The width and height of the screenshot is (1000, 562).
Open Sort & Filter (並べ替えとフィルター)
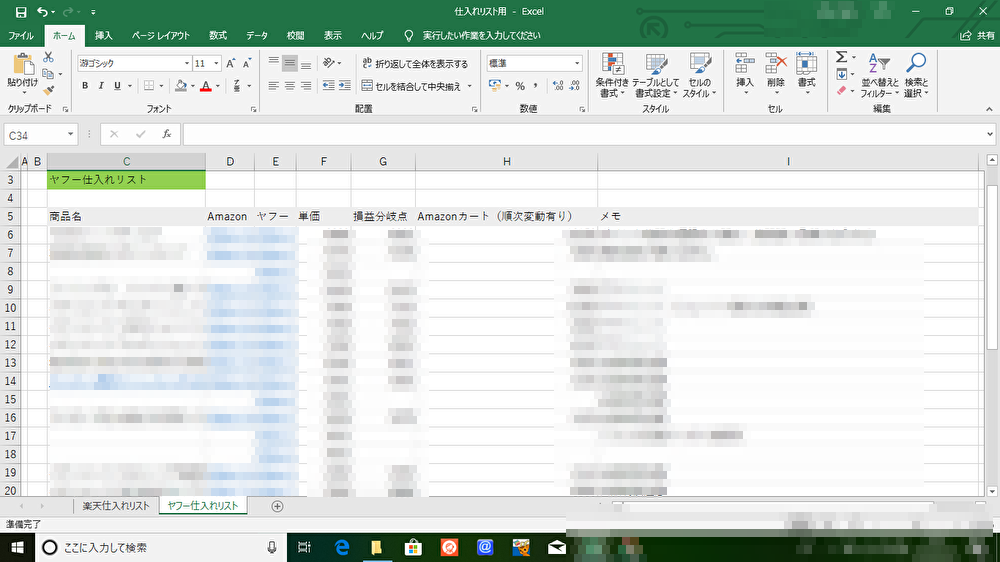pyautogui.click(x=879, y=75)
